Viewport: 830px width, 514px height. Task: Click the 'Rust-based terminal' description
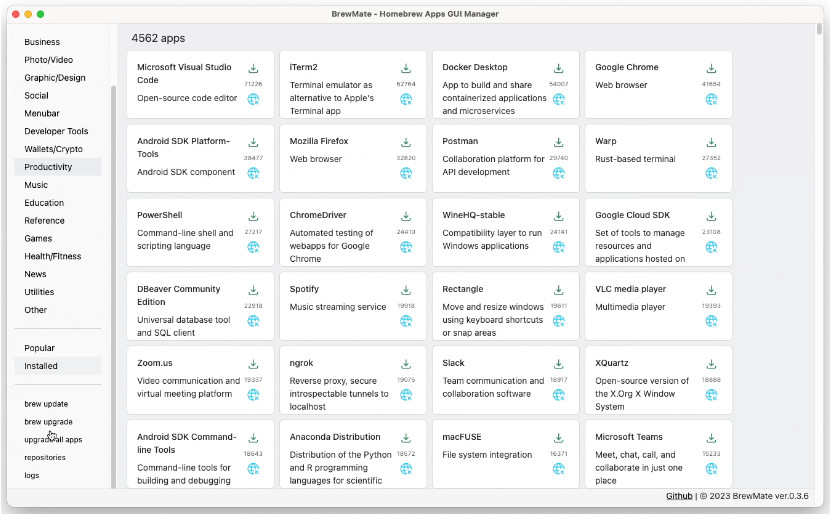point(635,159)
